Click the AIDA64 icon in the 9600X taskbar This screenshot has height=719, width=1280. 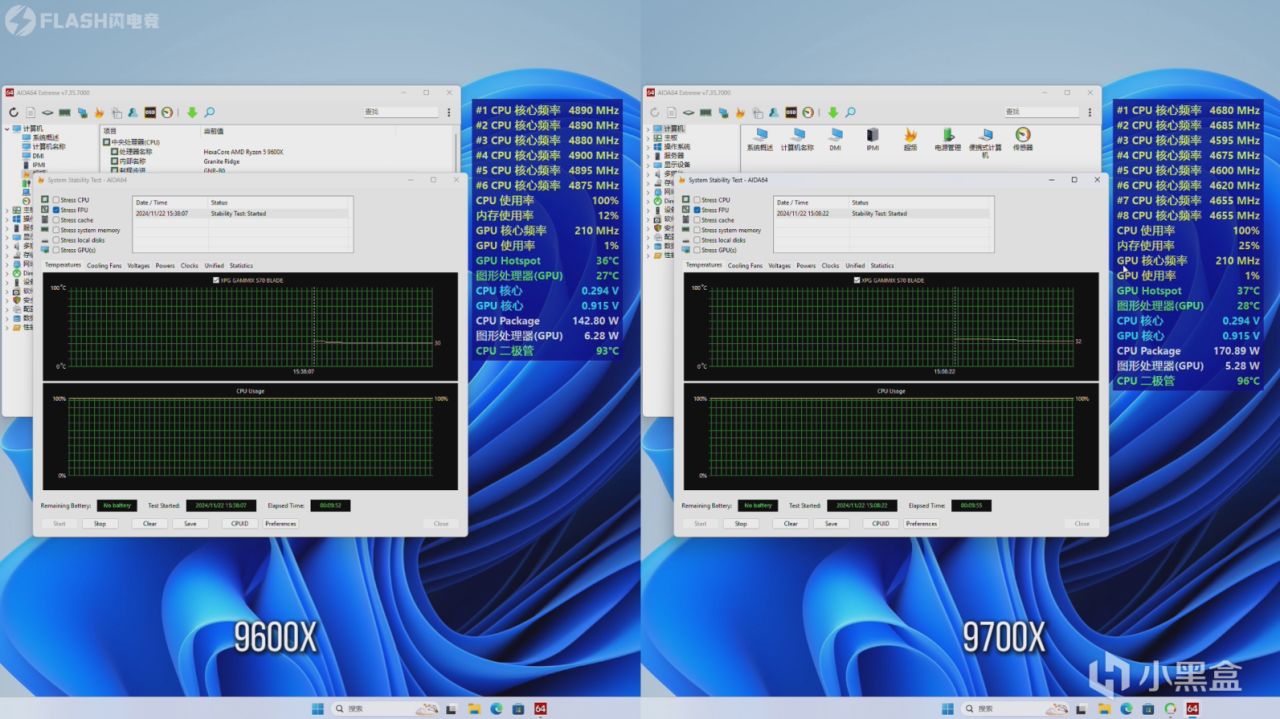pyautogui.click(x=540, y=708)
